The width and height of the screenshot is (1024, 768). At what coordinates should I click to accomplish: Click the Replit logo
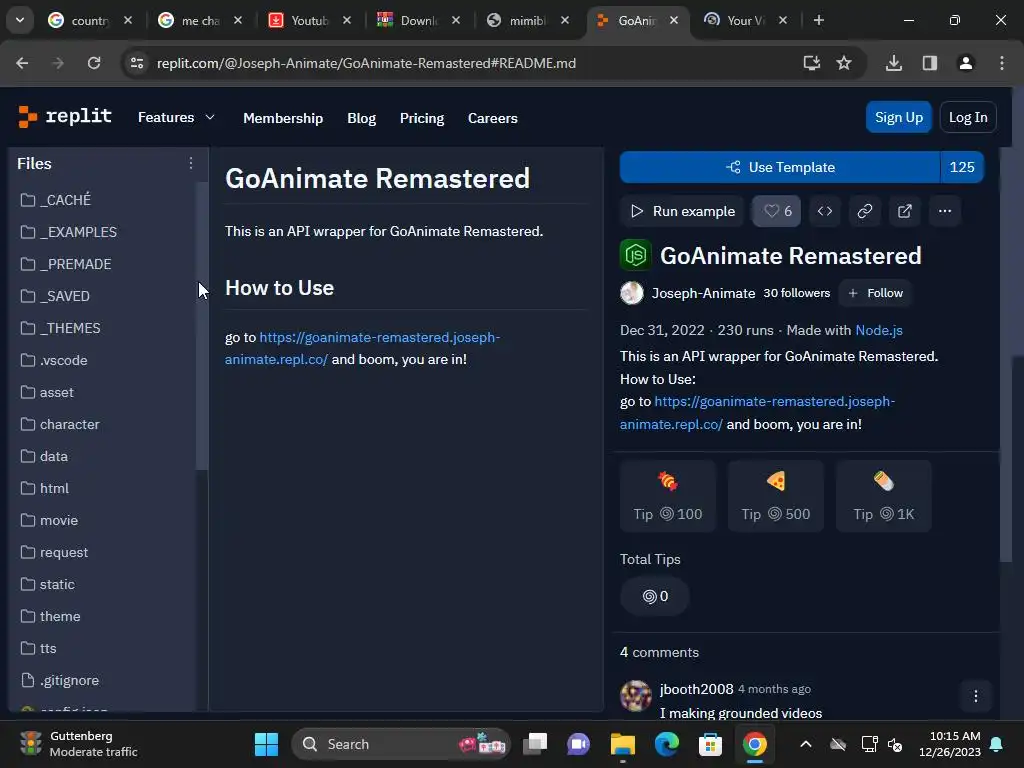point(65,117)
